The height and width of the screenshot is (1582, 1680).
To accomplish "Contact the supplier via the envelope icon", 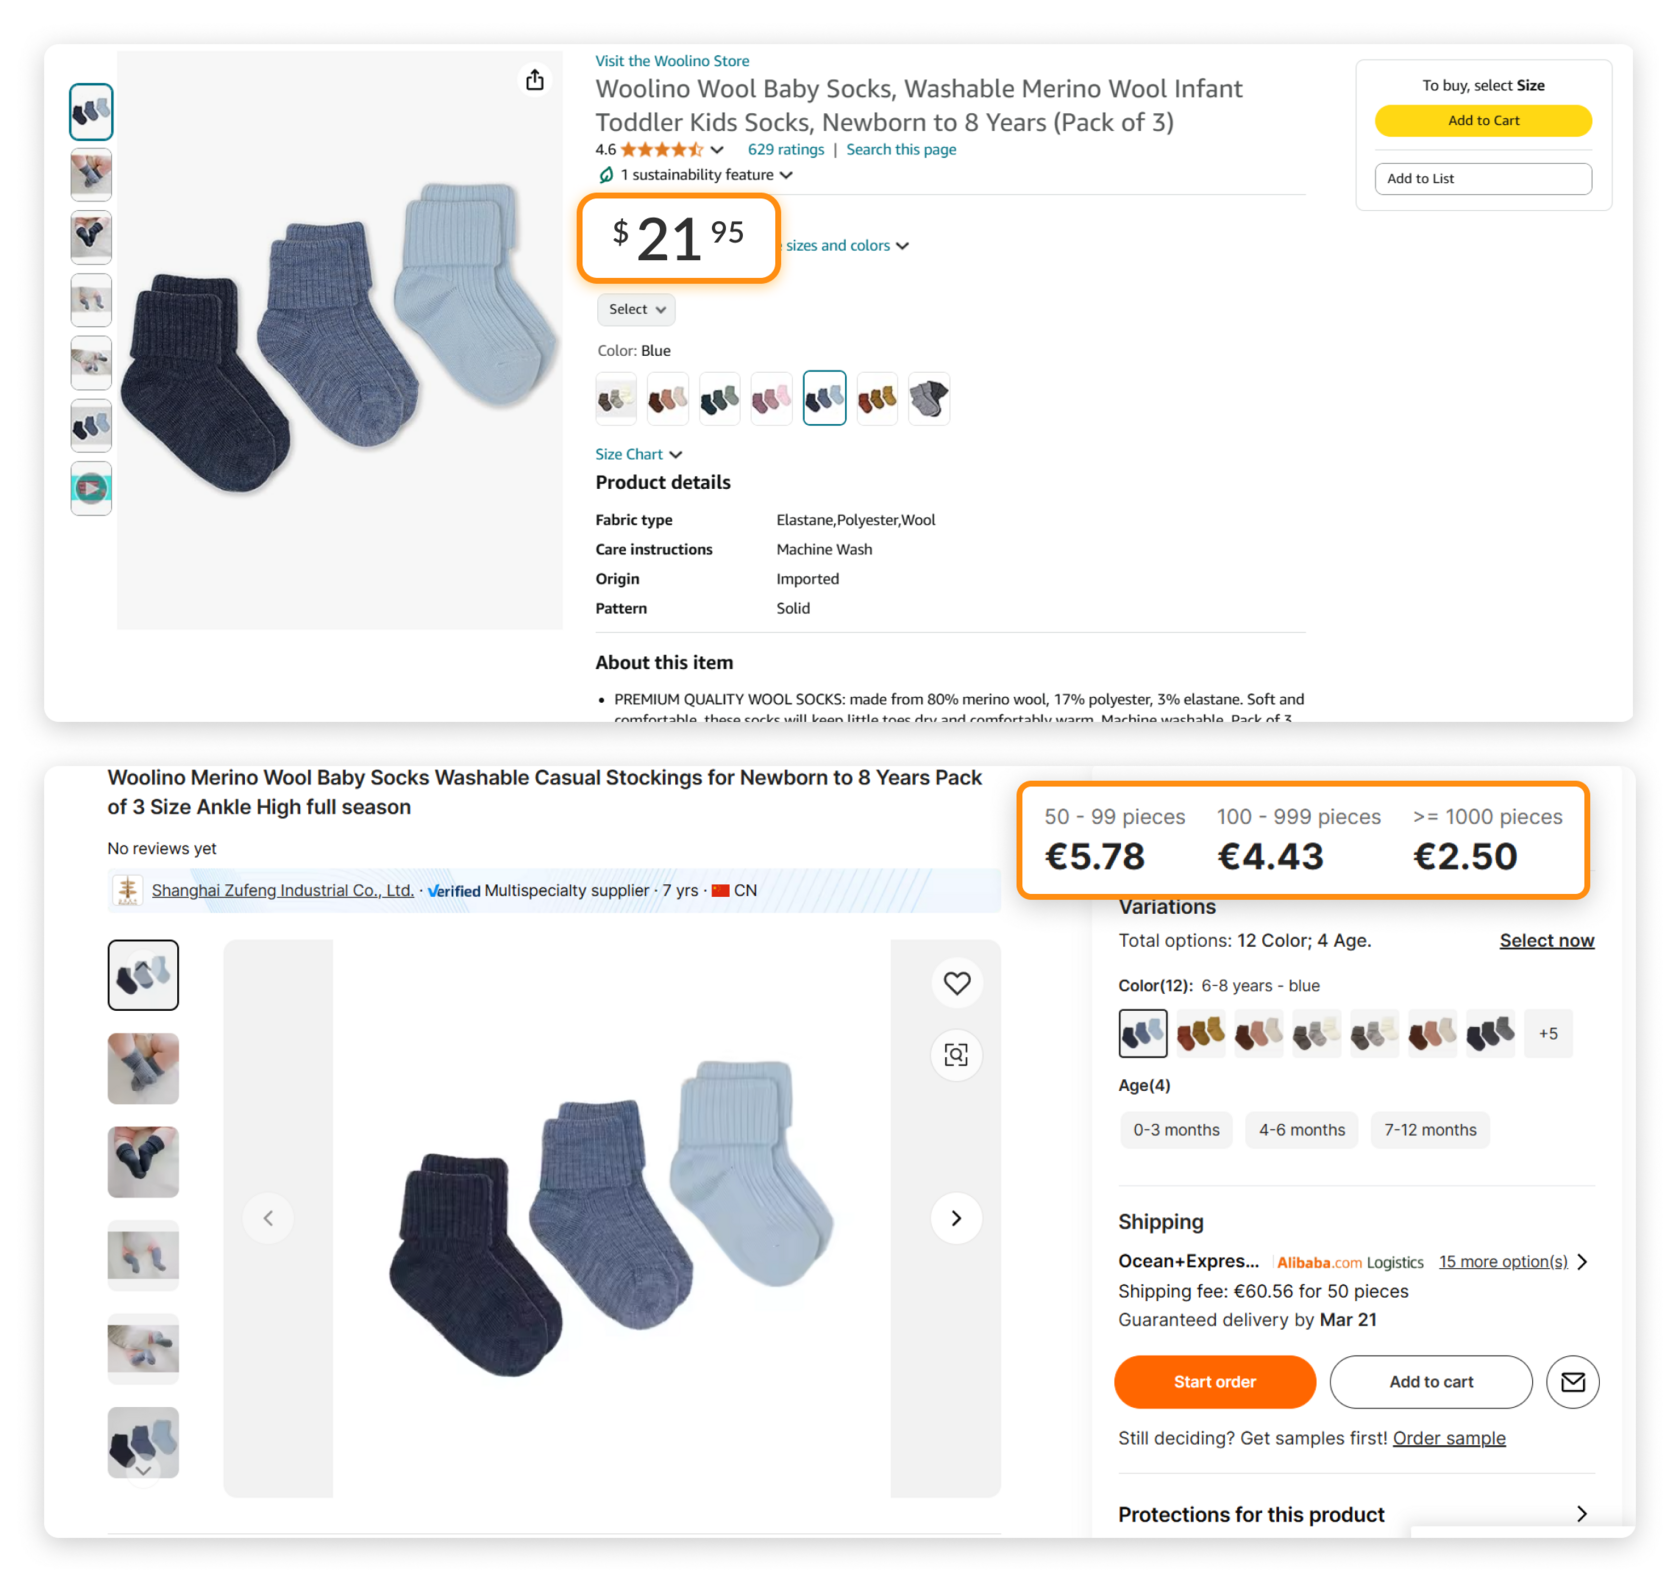I will coord(1572,1382).
